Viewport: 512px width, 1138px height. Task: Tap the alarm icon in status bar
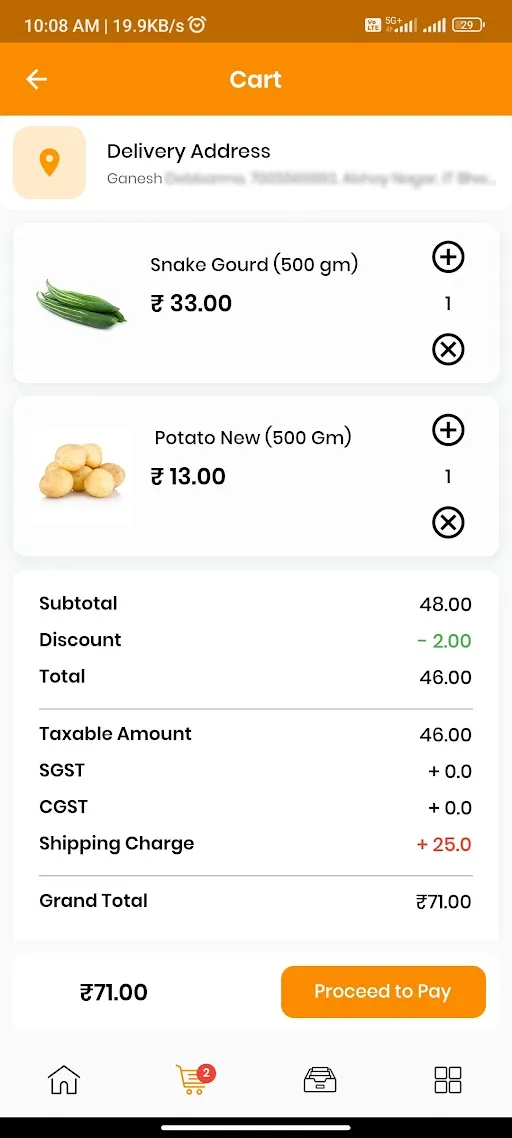197,25
